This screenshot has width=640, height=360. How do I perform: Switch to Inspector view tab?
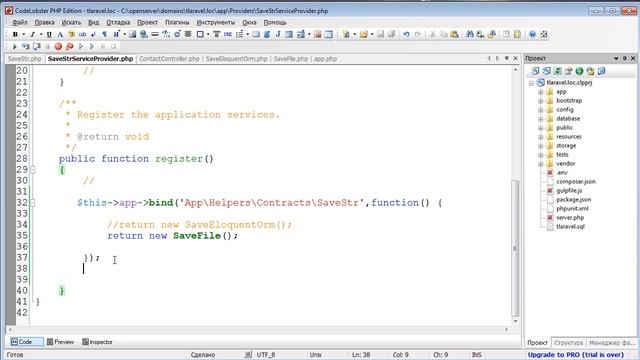[97, 342]
